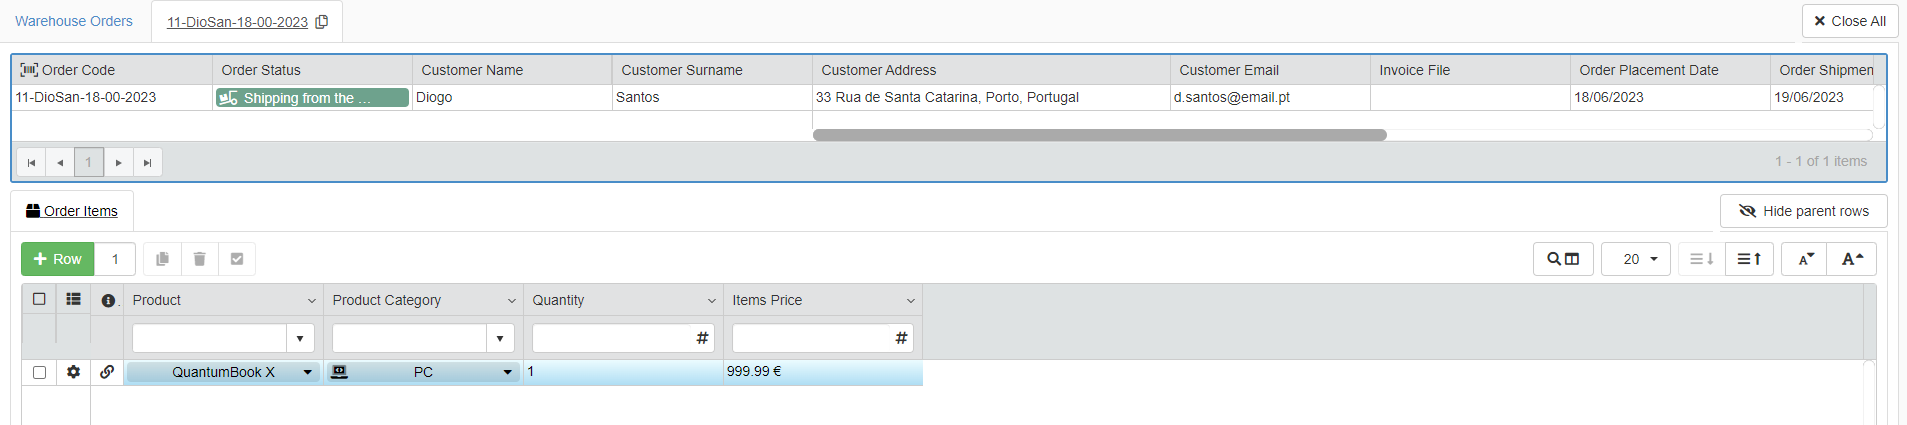Copy the order code tab title

pyautogui.click(x=322, y=22)
